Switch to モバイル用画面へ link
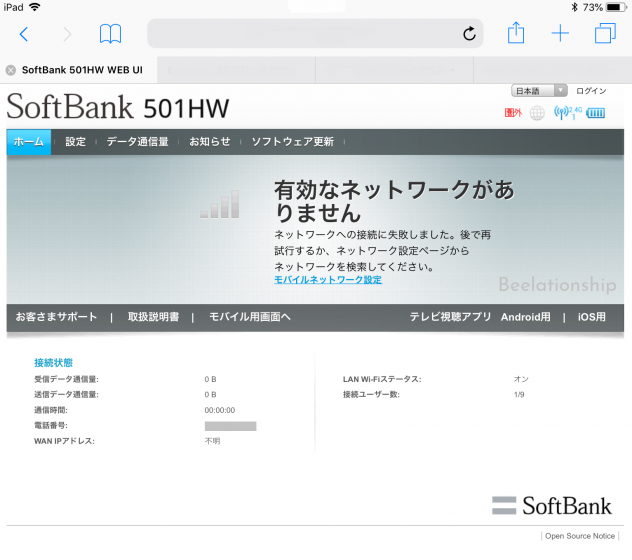Viewport: 632px width, 560px height. (x=250, y=317)
